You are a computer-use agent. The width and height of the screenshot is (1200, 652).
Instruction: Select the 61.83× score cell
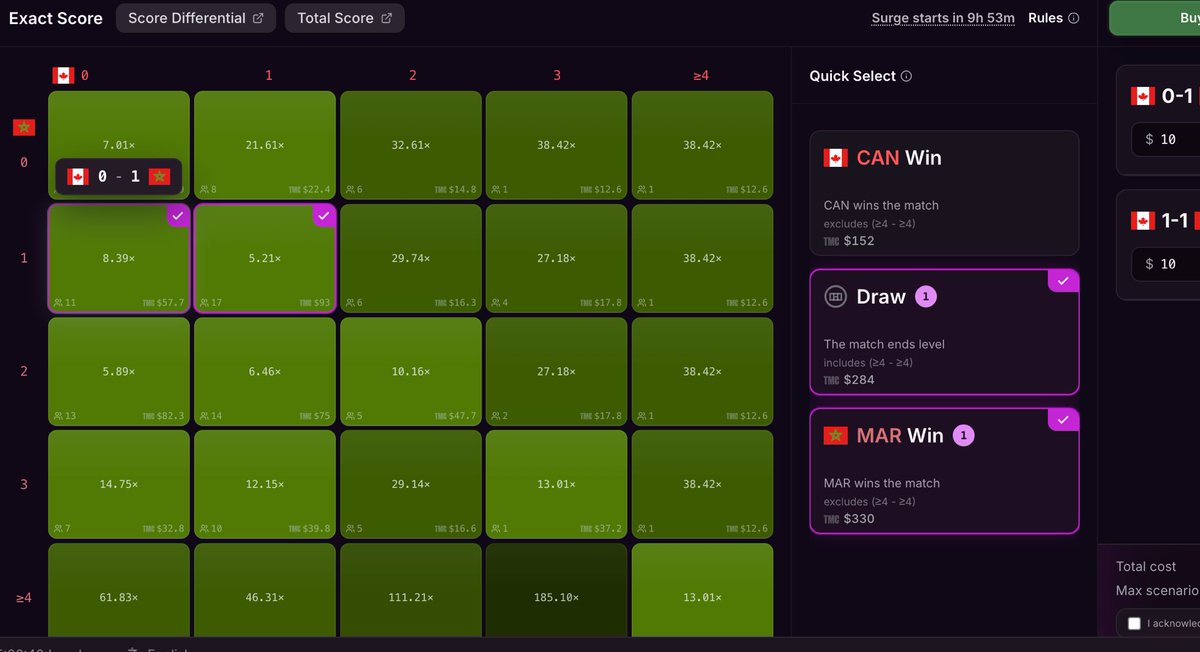click(119, 590)
